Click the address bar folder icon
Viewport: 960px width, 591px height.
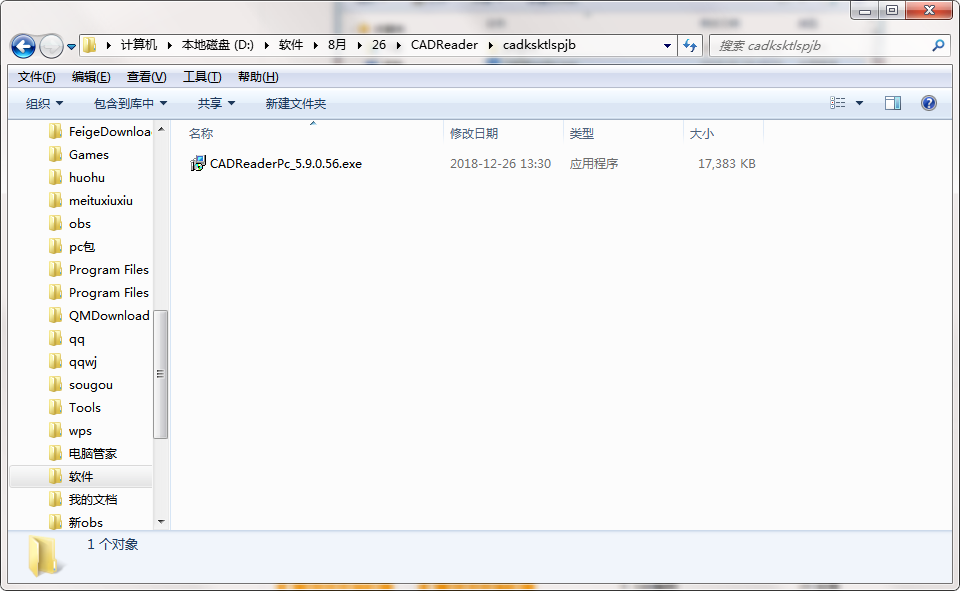pyautogui.click(x=91, y=45)
